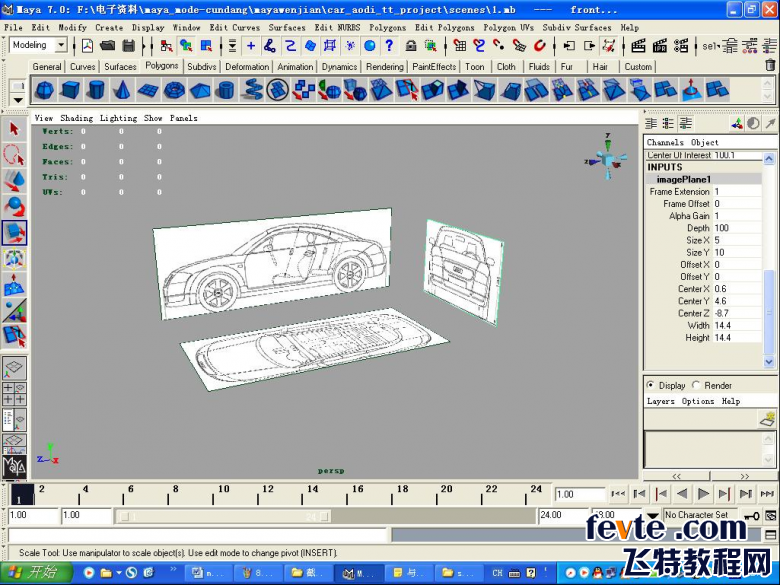Create a polygon pipe from the shelf
This screenshot has height=585, width=780.
pos(226,91)
